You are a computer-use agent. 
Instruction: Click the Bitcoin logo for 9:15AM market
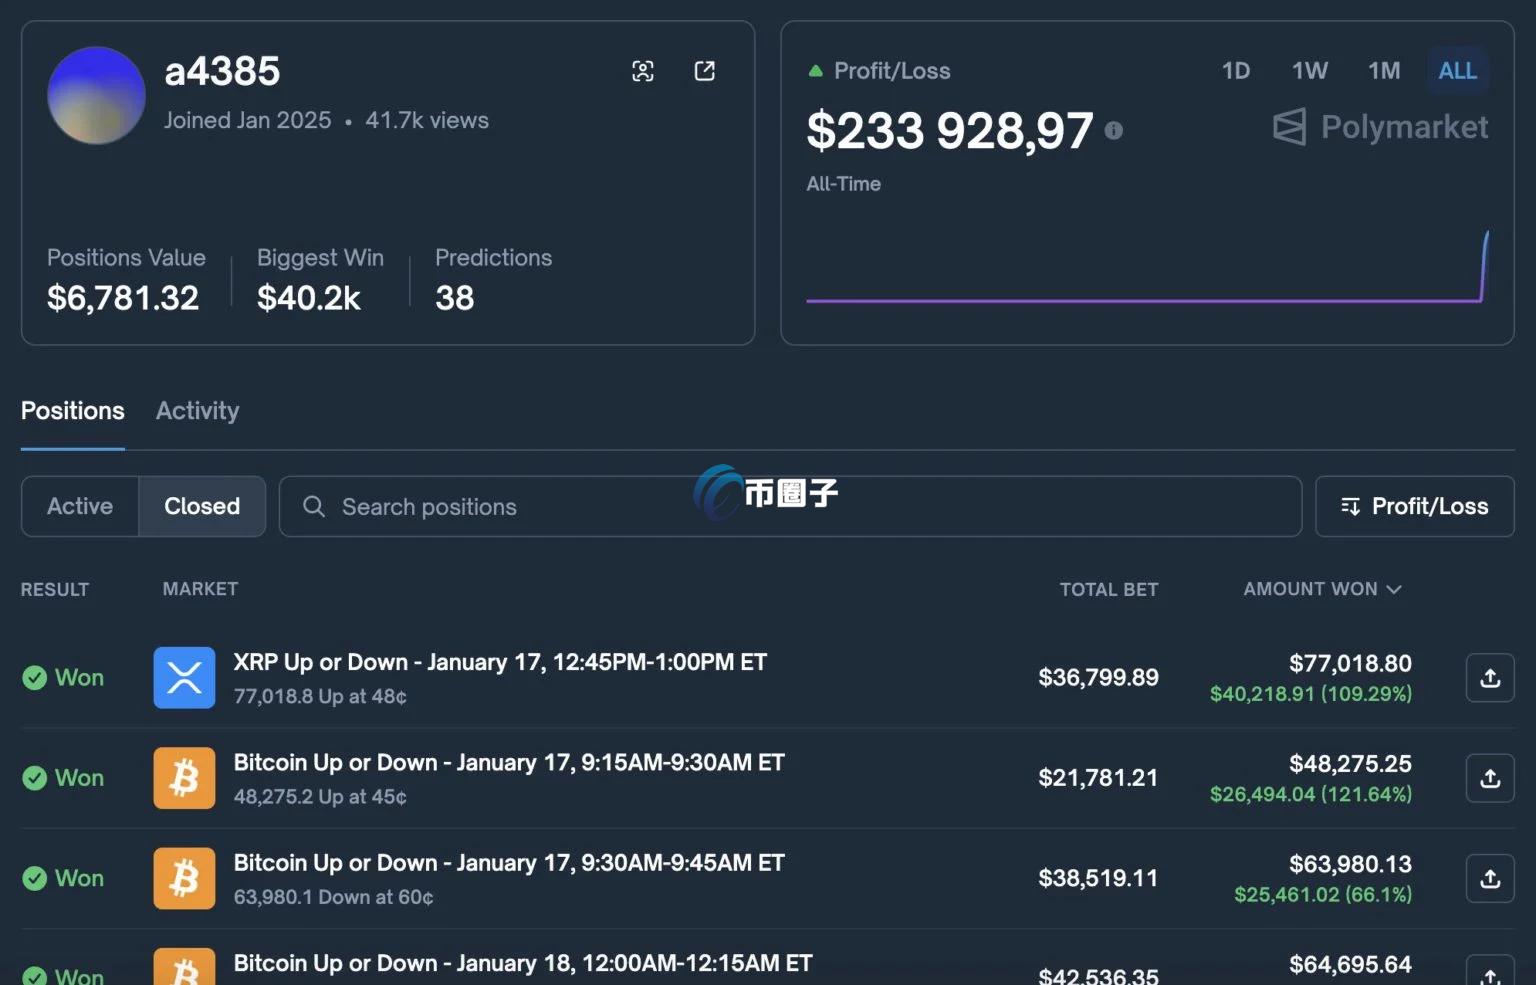(184, 778)
